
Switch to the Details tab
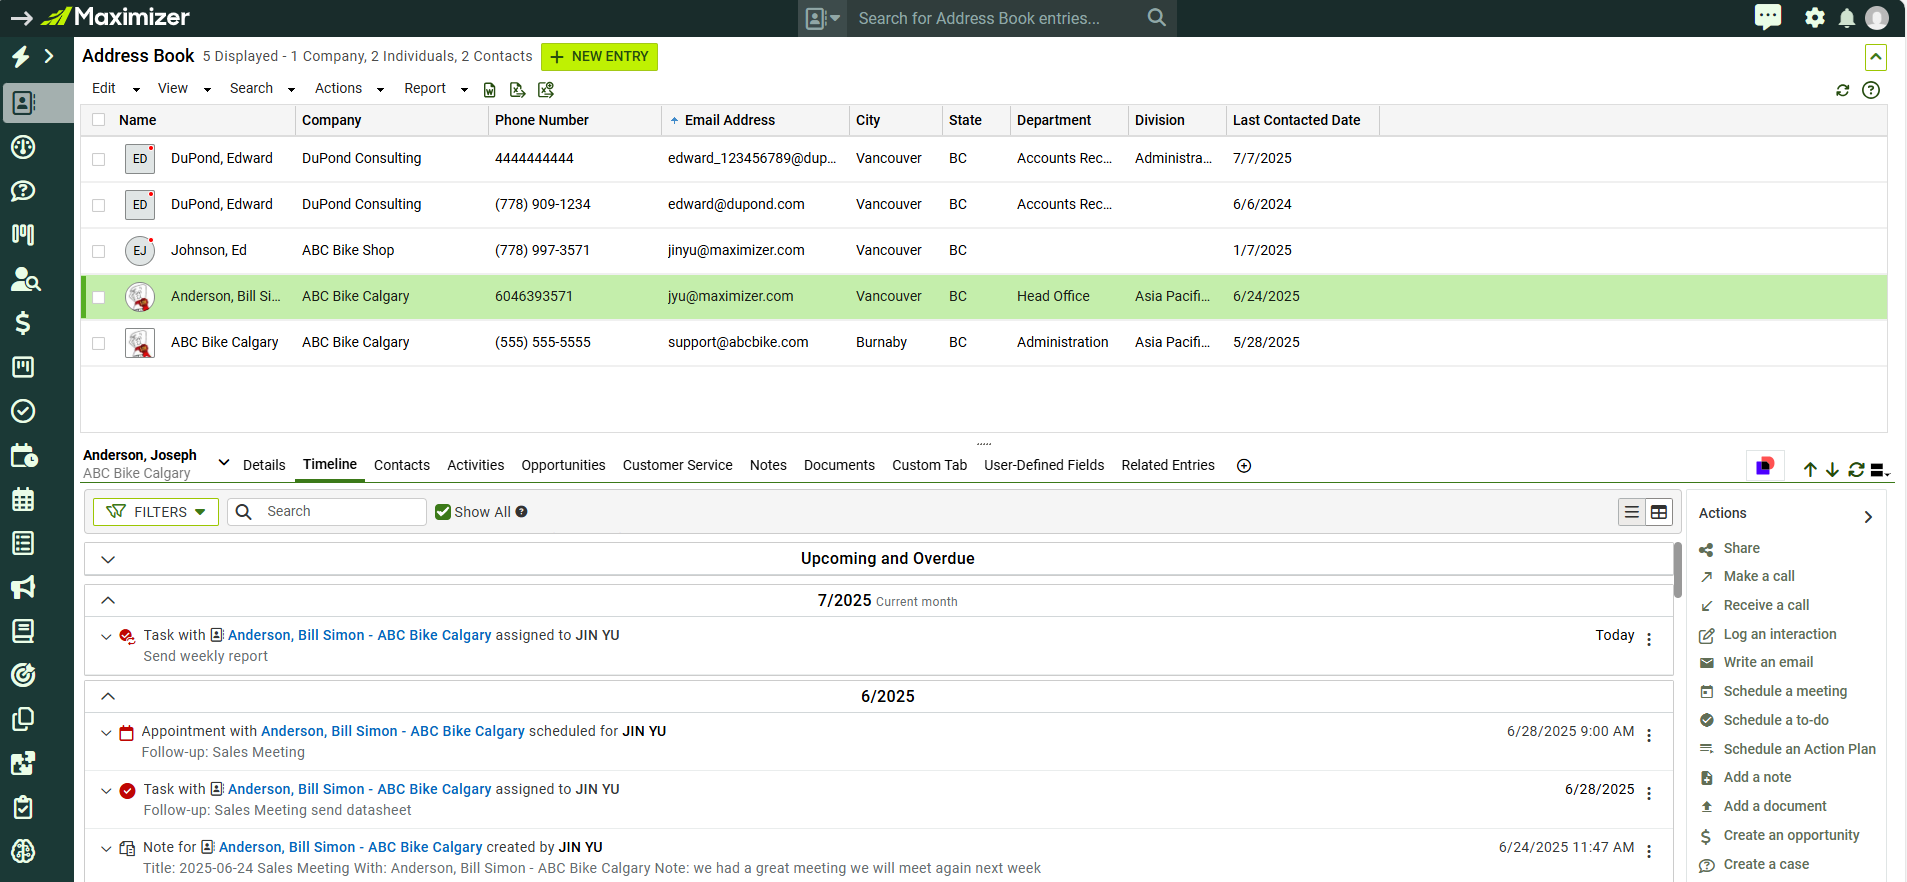(264, 465)
